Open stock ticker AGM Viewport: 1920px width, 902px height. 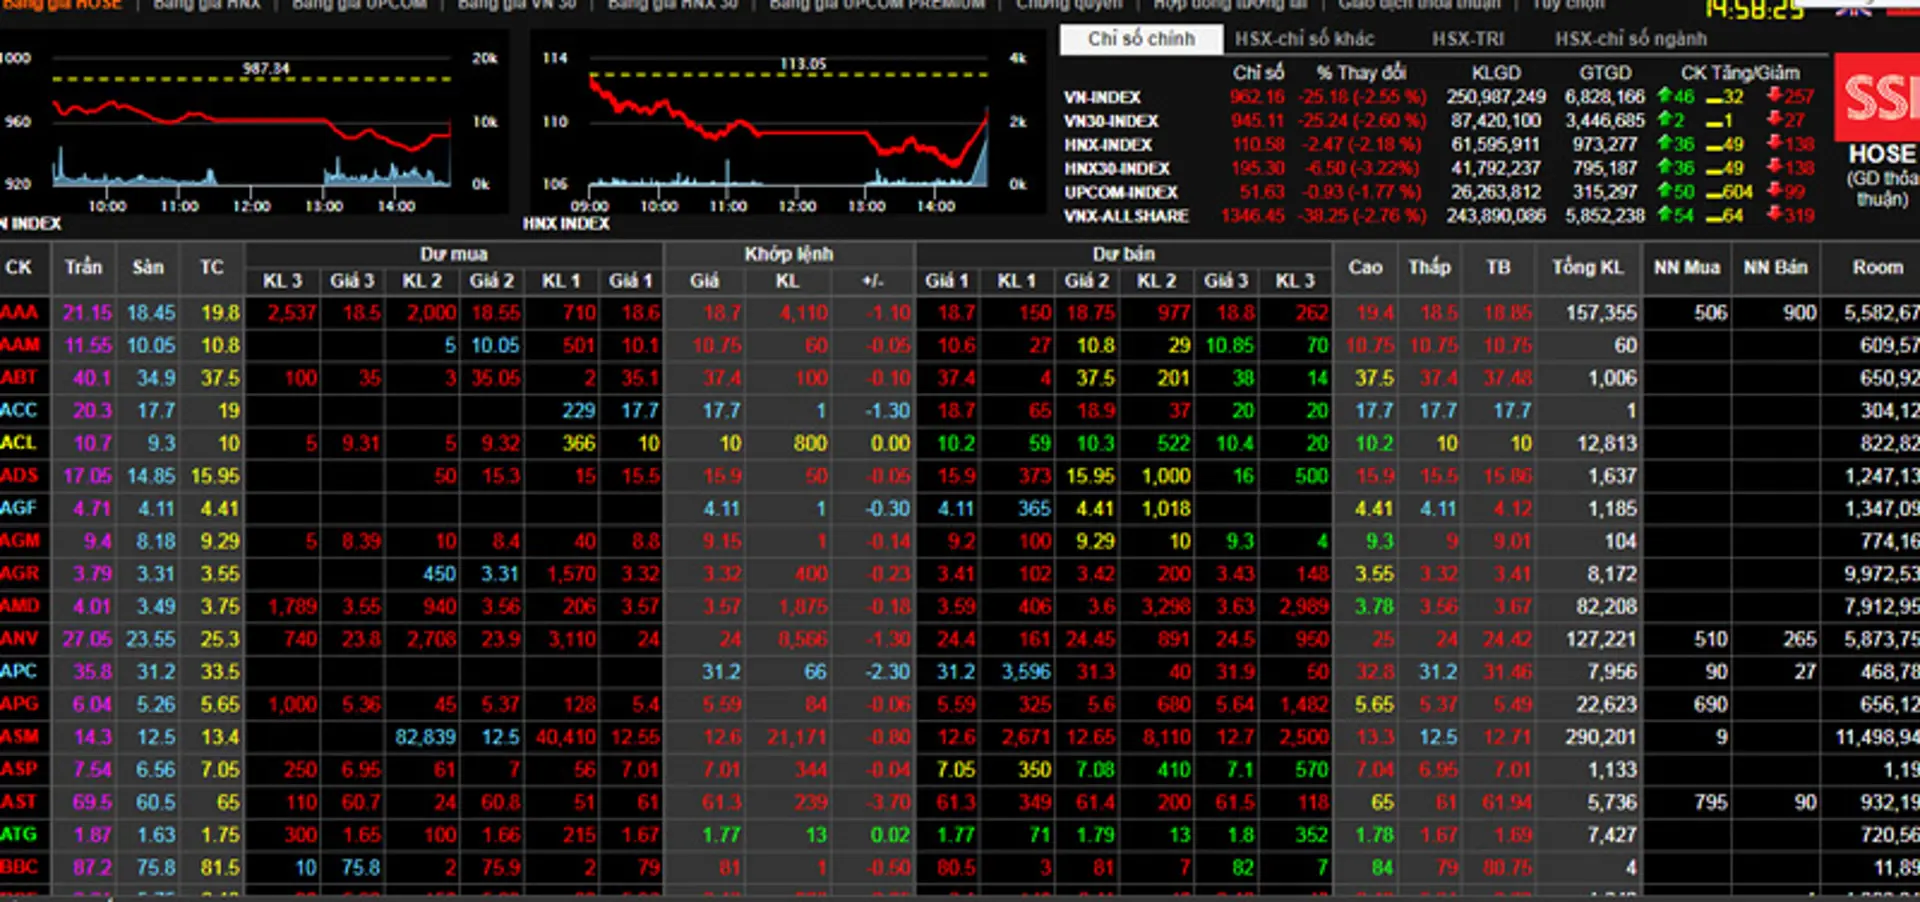[x=20, y=541]
